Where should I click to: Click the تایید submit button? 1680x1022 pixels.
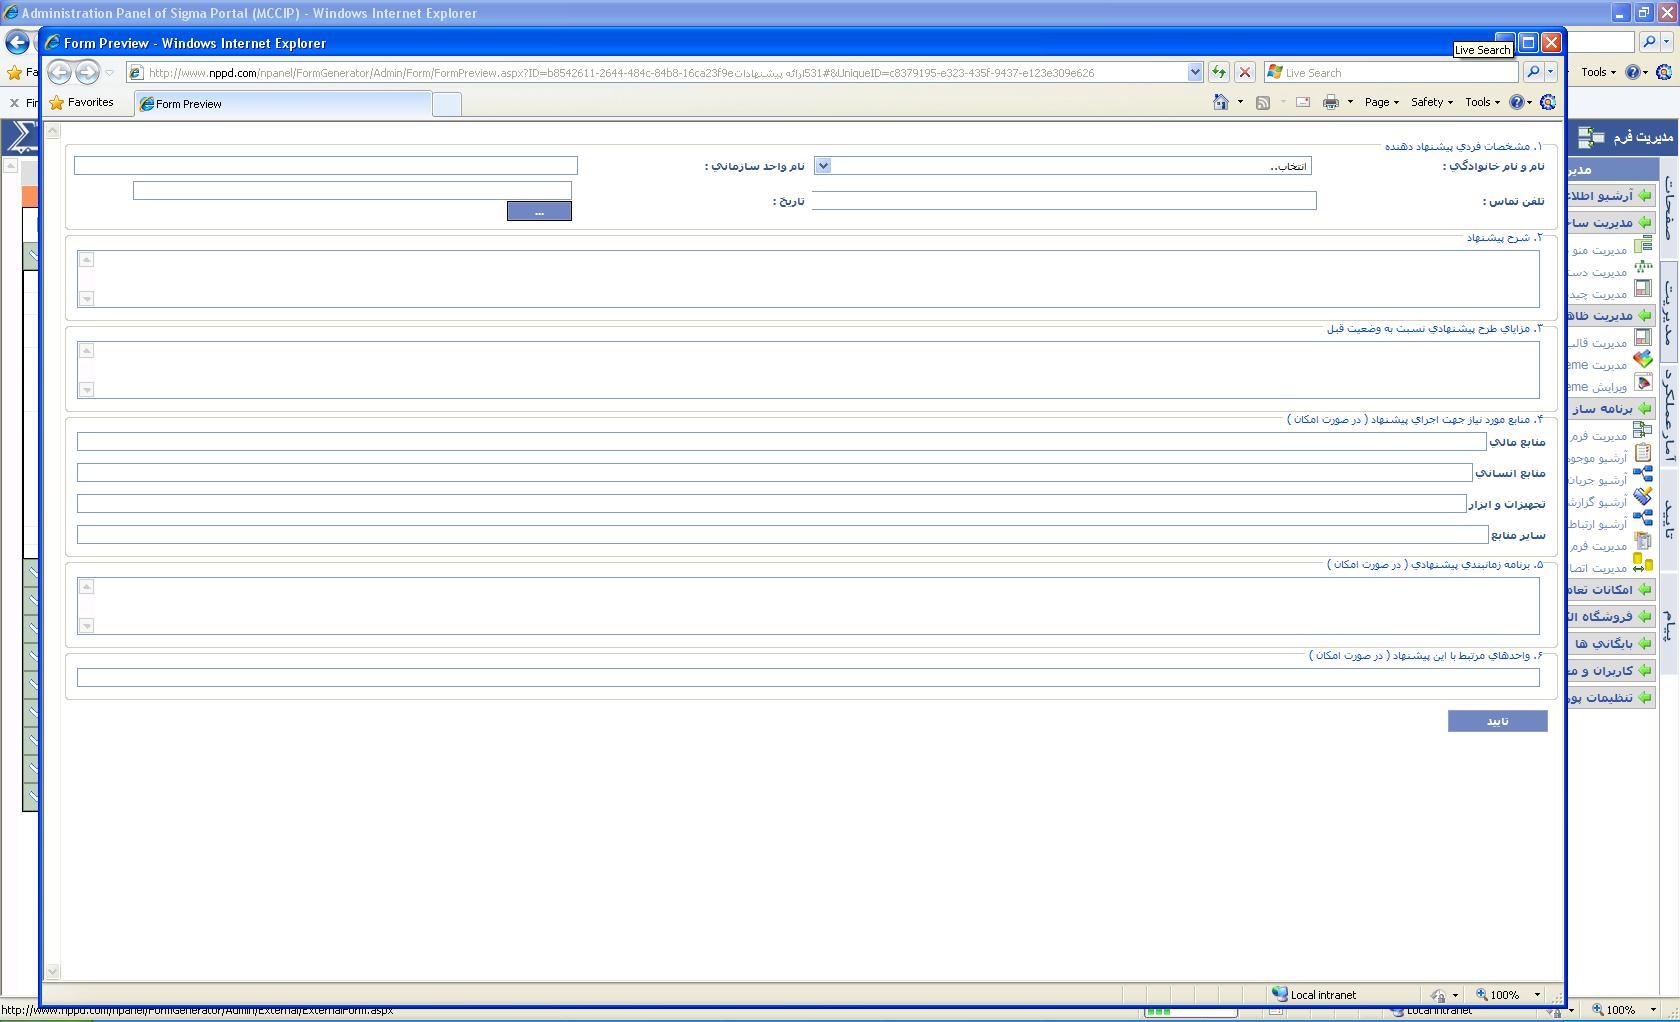click(x=1497, y=721)
